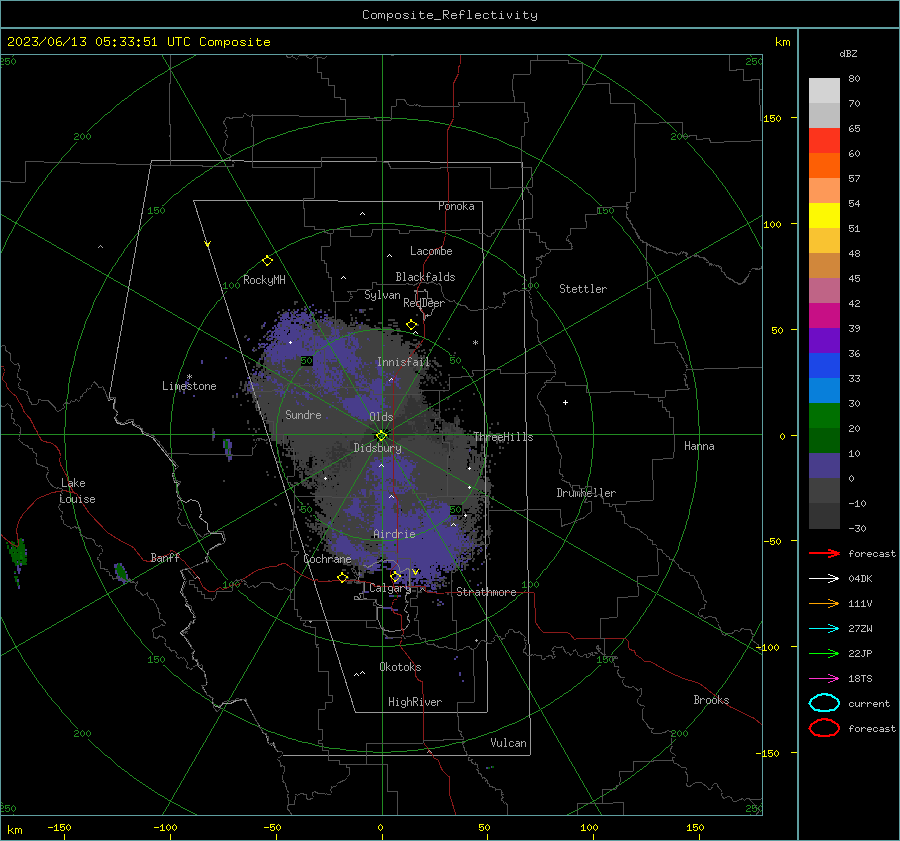
Task: Pick the magenta swatch between 42 and 39 dBZ
Action: [824, 315]
